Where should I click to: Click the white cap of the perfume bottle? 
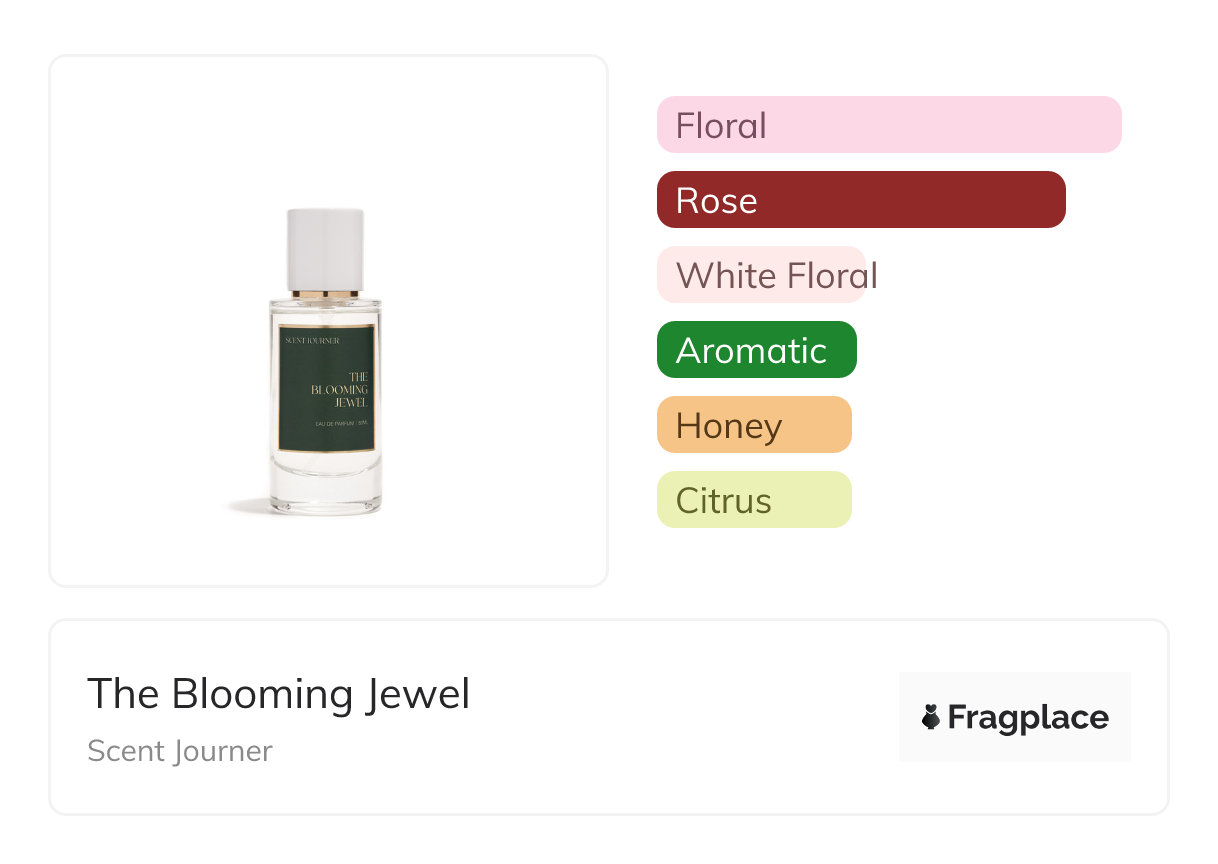[325, 248]
